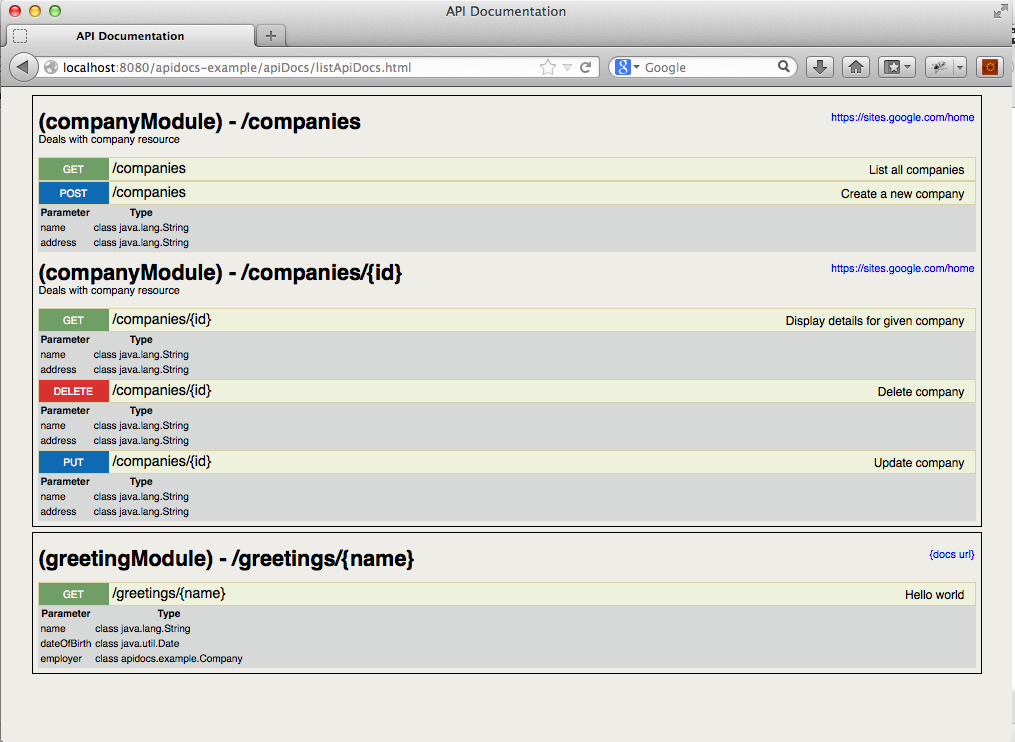Click the orange extension icon in toolbar

990,67
